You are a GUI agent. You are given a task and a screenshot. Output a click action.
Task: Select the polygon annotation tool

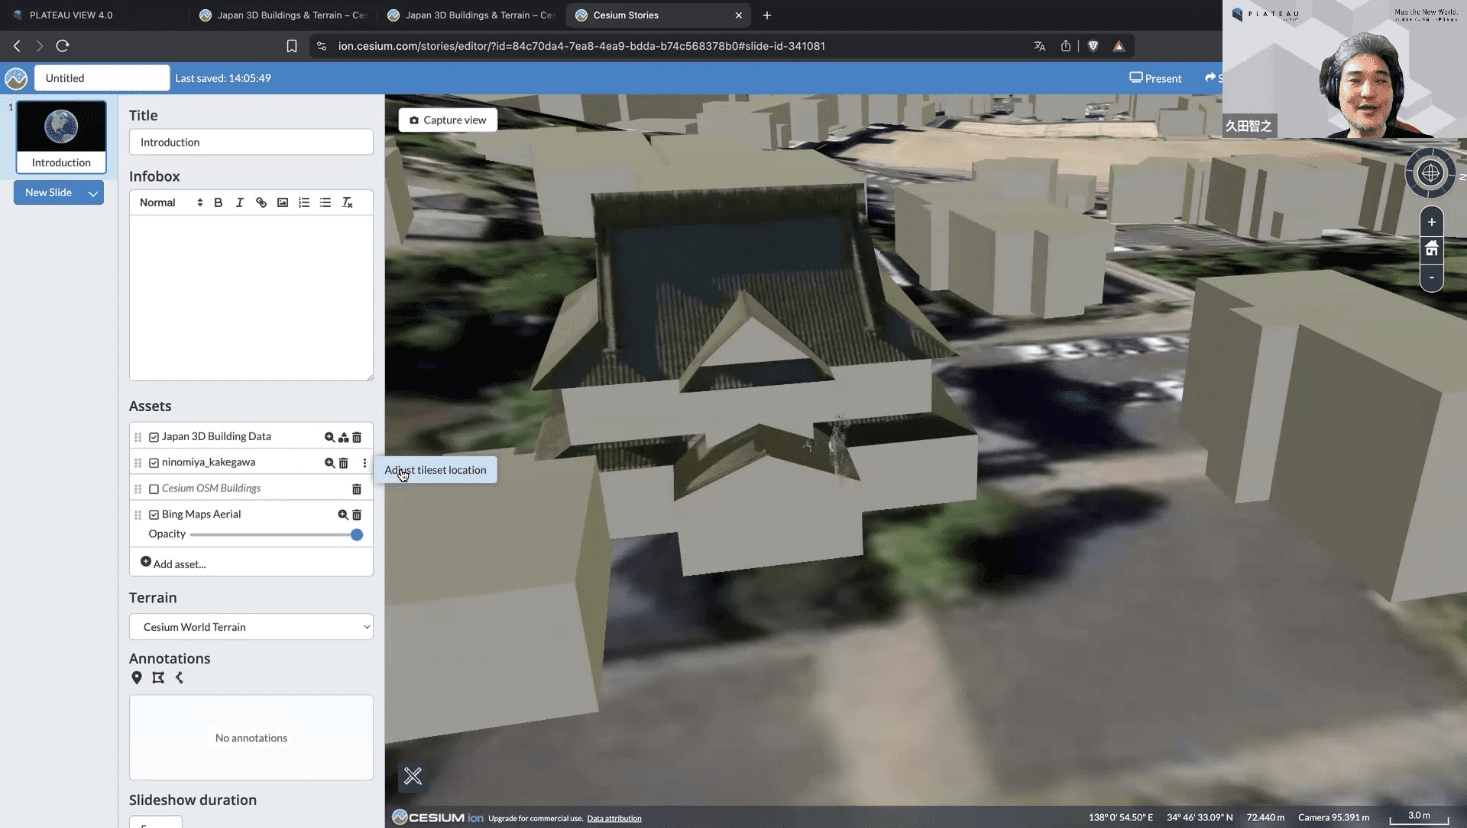point(158,678)
